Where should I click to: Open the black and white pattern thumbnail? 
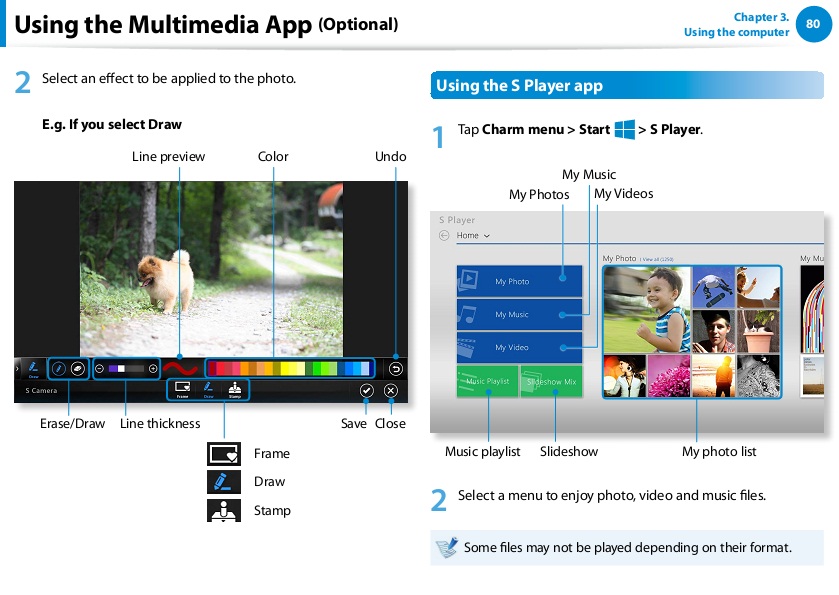758,376
